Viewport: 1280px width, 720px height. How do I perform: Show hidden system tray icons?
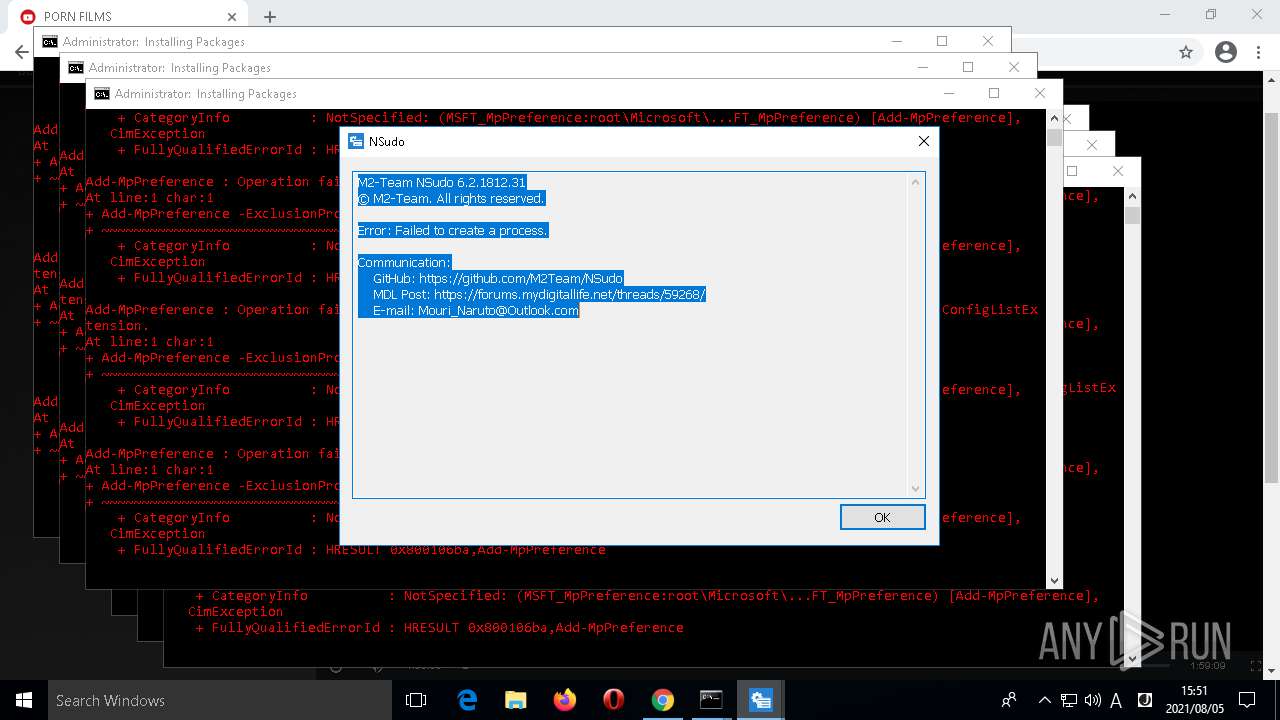(x=1045, y=700)
